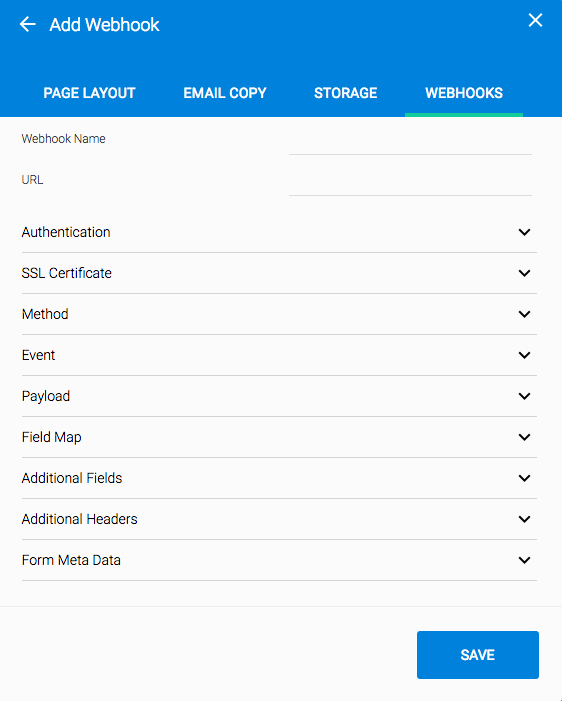Open the Form Meta Data chevron
The width and height of the screenshot is (562, 701).
524,560
